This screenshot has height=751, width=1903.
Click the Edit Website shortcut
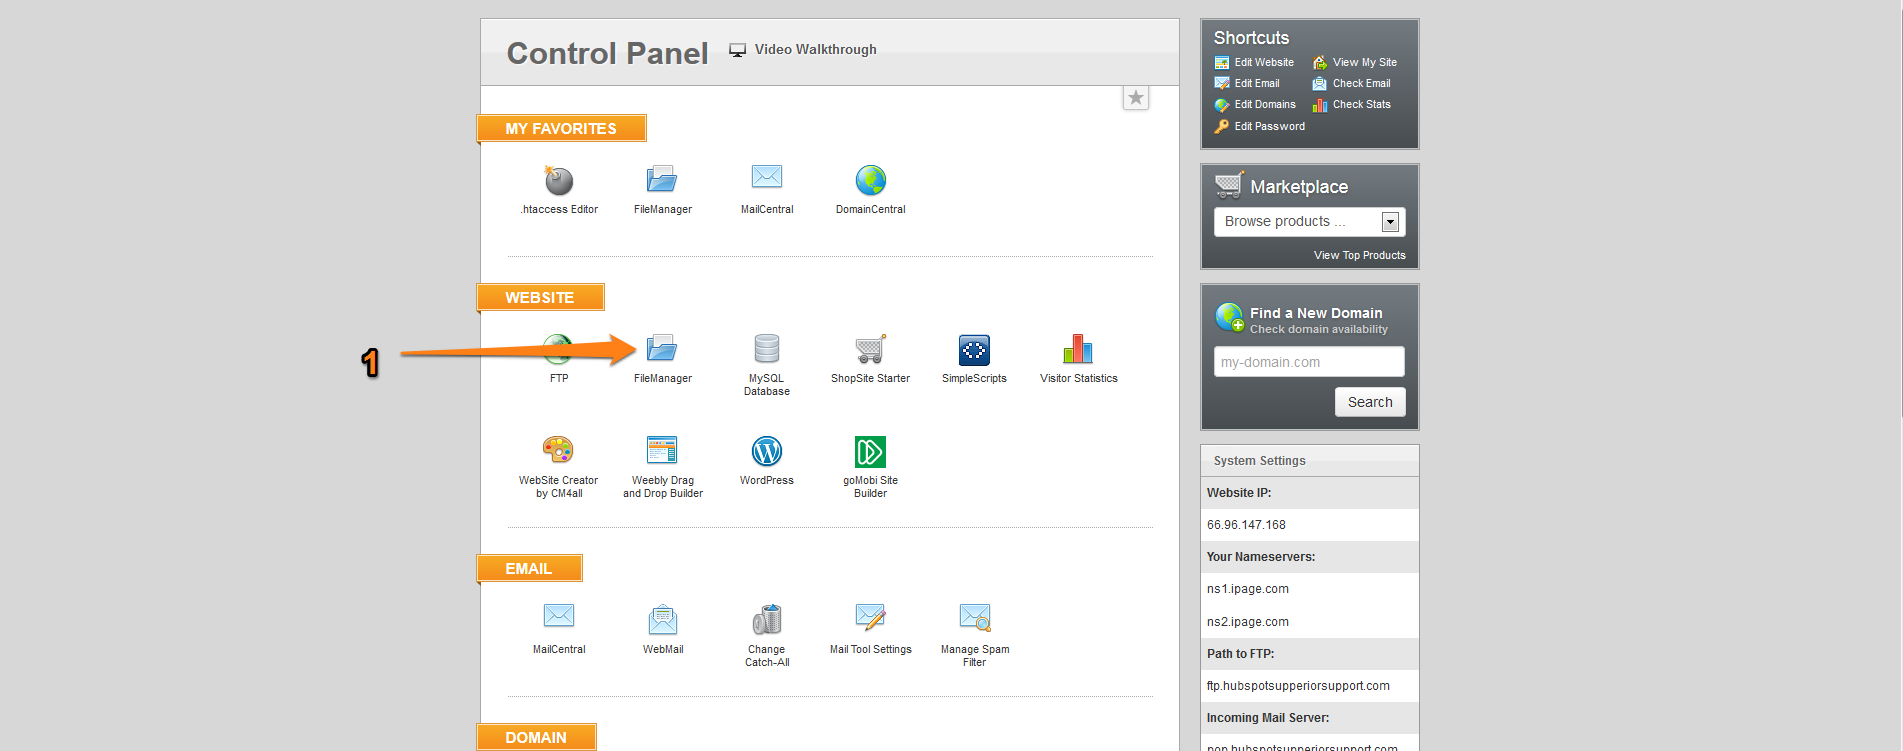[x=1254, y=63]
